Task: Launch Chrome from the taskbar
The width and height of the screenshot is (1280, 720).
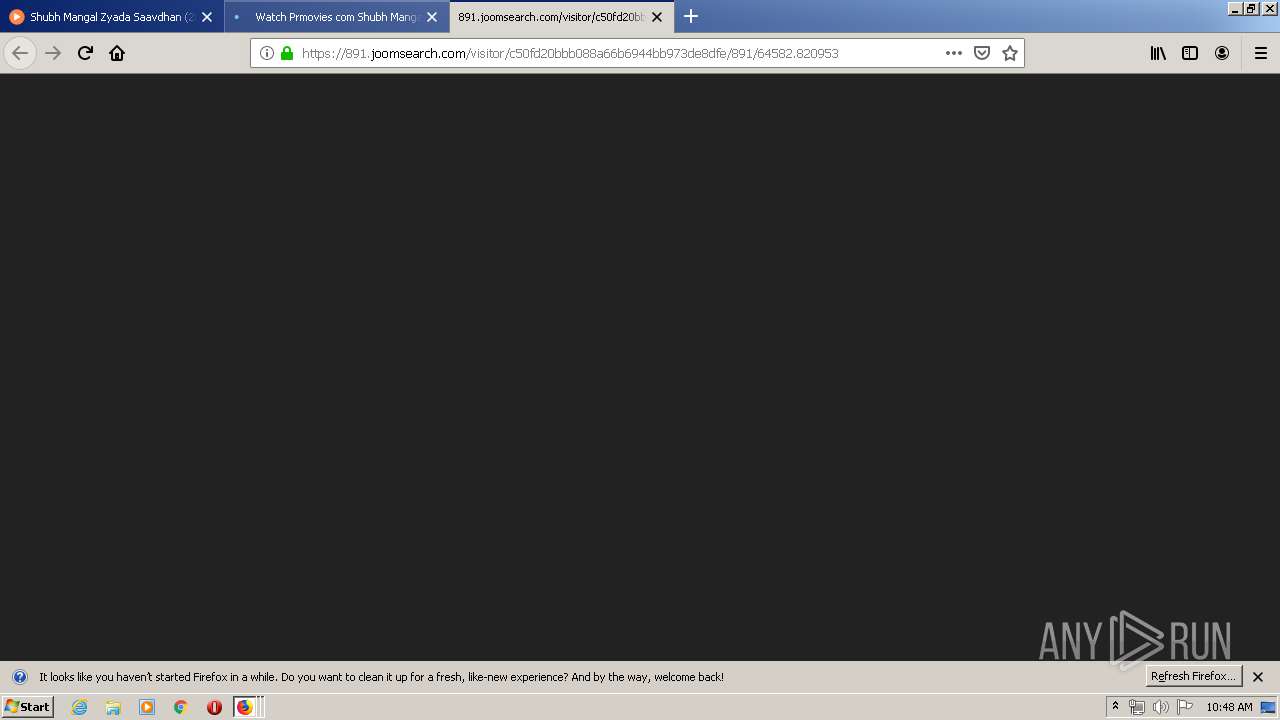Action: (x=181, y=707)
